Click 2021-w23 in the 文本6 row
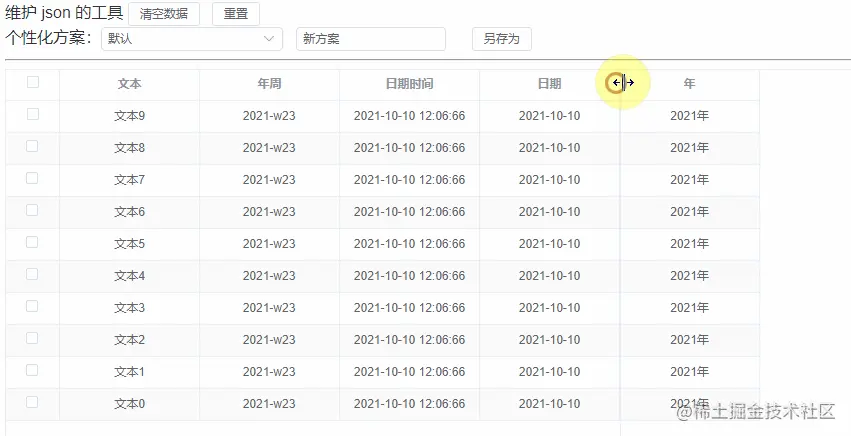This screenshot has height=436, width=851. 269,212
